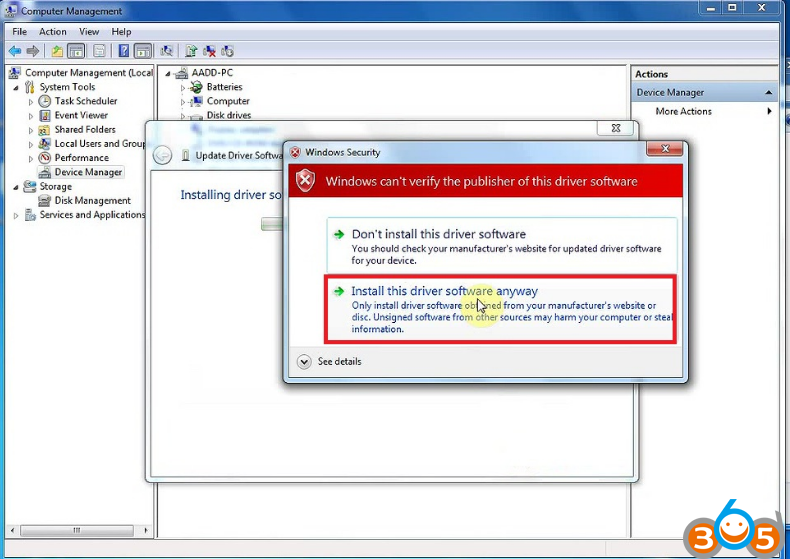
Task: Select Task Scheduler in the tree
Action: point(86,101)
